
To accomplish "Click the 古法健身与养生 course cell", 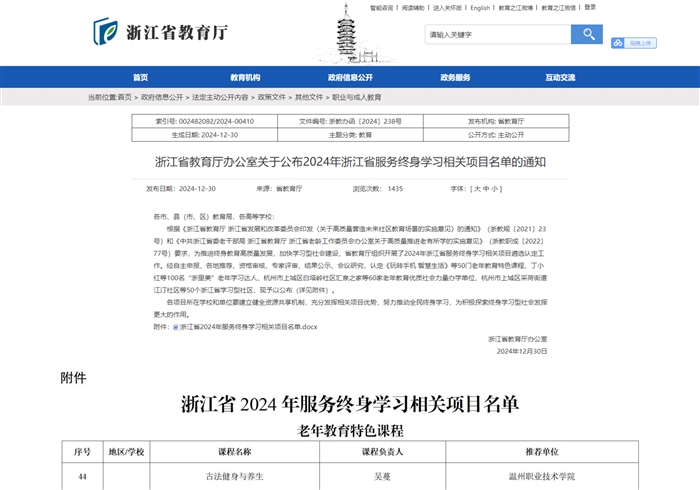I will (x=235, y=477).
